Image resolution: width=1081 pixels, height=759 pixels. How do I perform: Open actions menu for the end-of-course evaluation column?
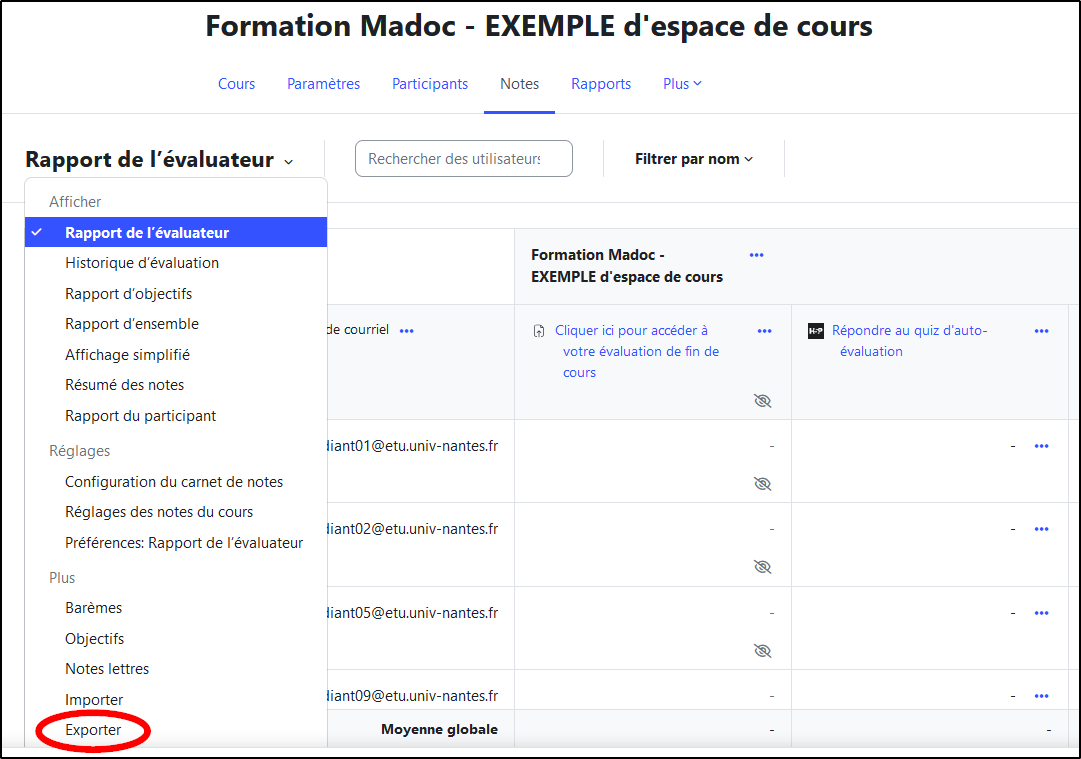tap(765, 331)
